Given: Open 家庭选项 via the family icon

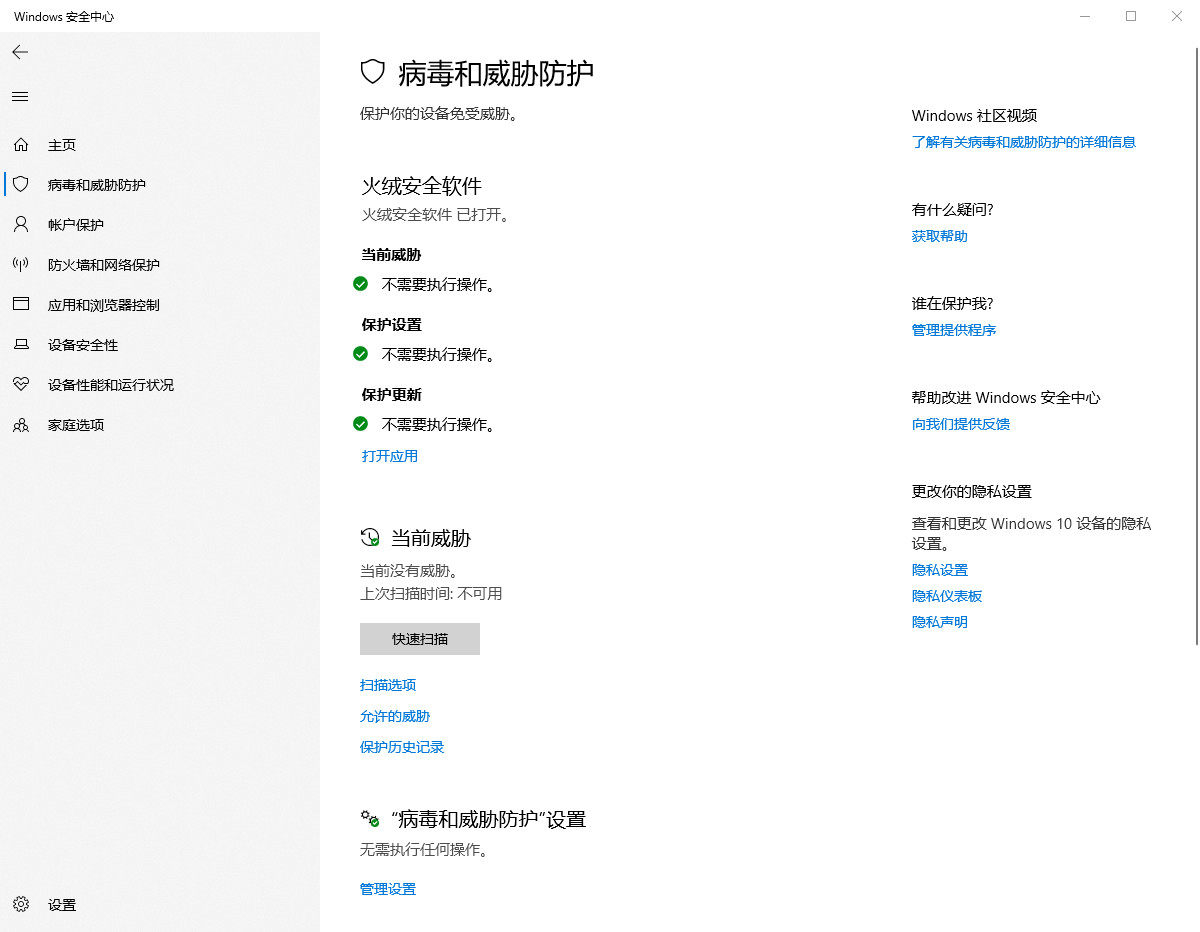Looking at the screenshot, I should point(20,424).
